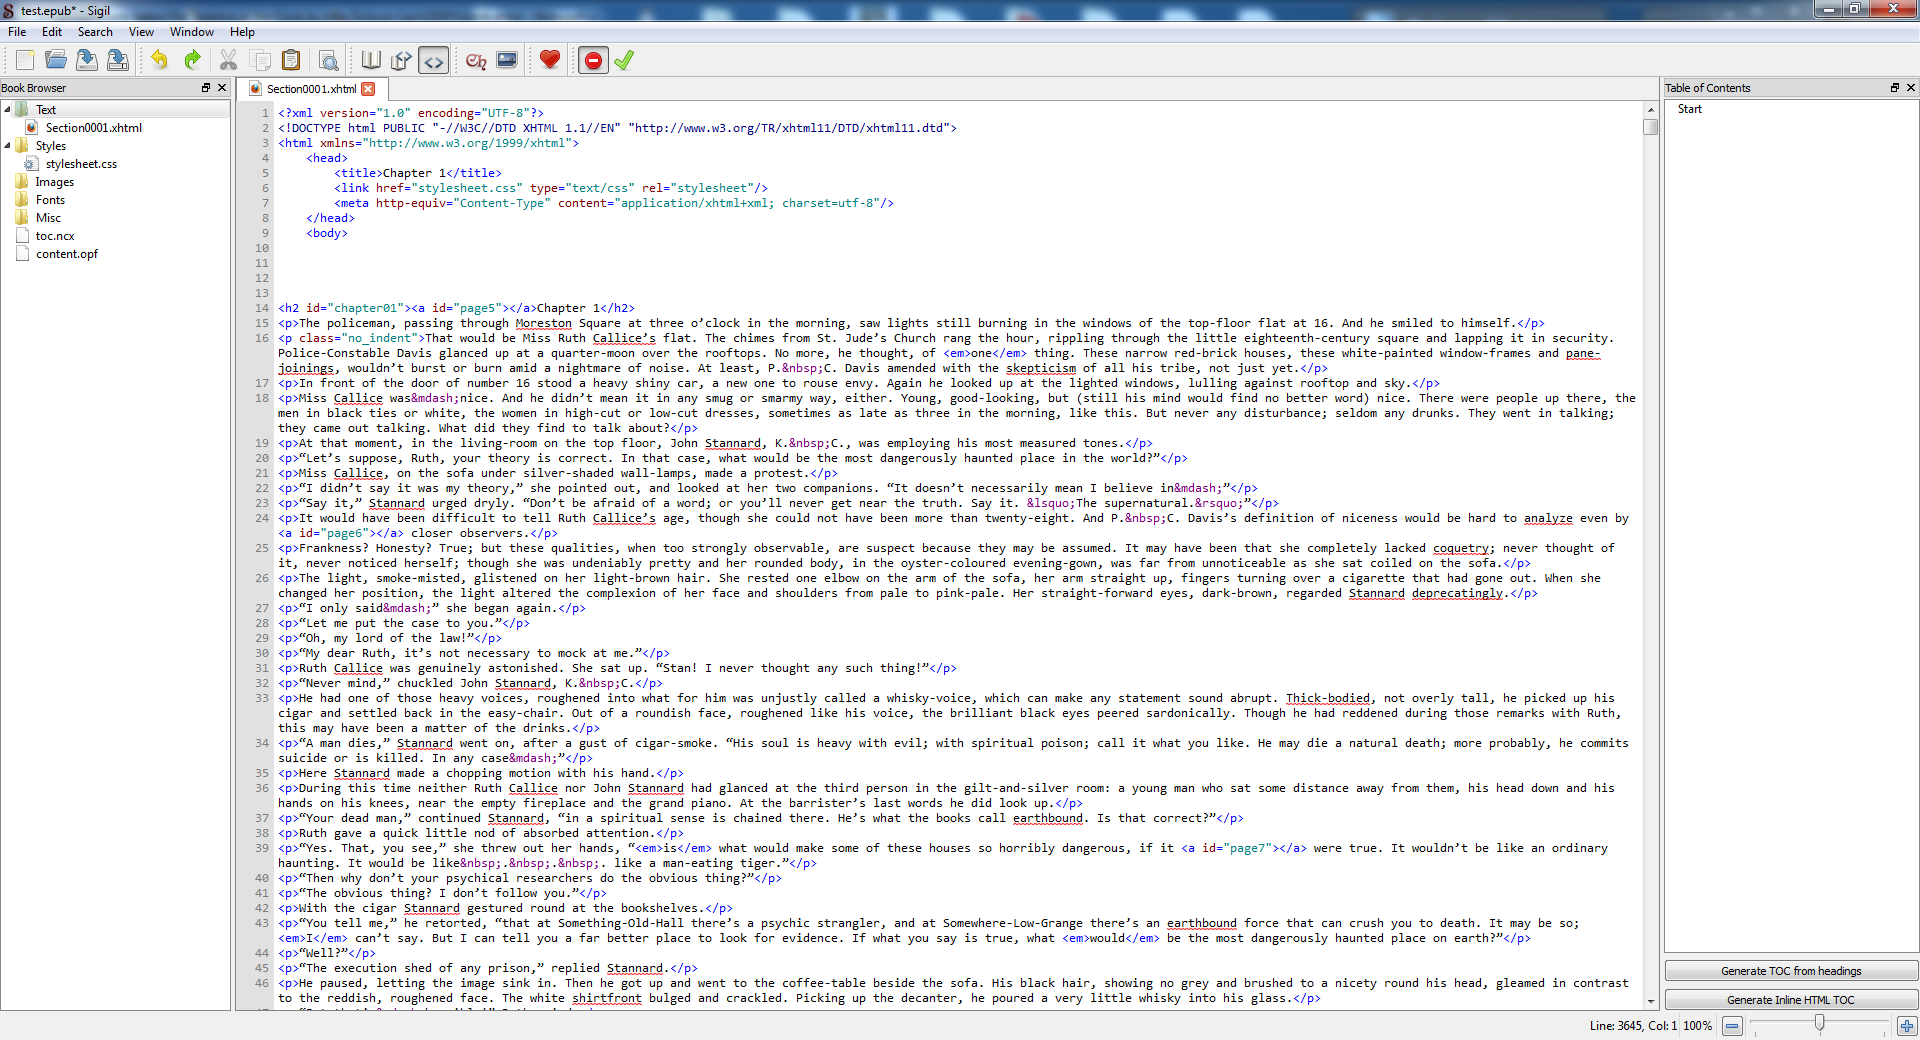1920x1040 pixels.
Task: Save the current epub
Action: (87, 60)
